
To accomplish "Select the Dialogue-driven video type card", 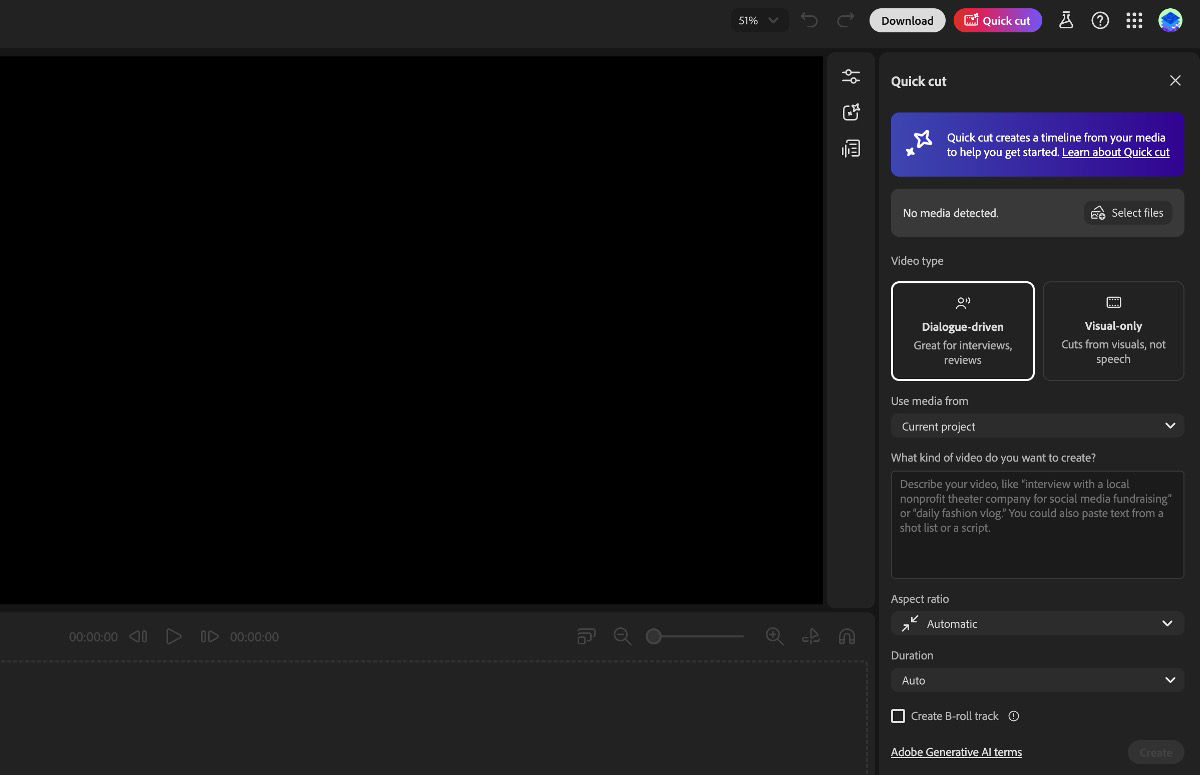I will (963, 330).
